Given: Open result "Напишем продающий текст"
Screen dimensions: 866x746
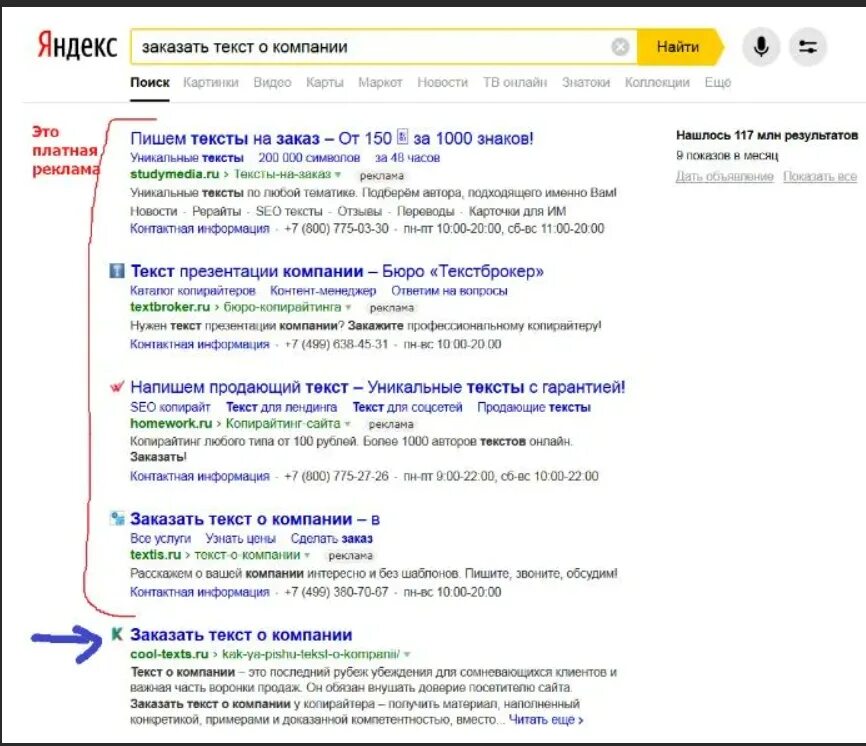Looking at the screenshot, I should 378,387.
